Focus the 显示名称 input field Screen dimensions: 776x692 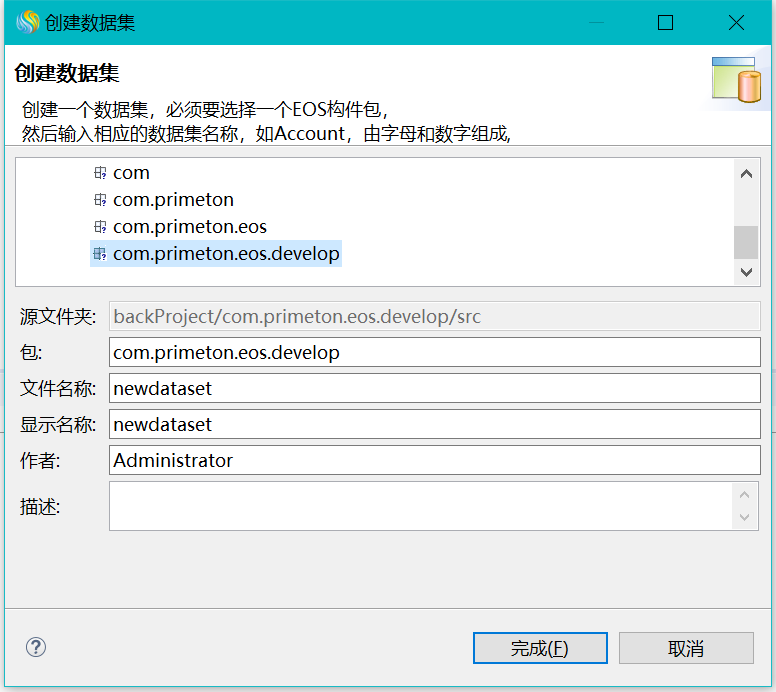pos(434,424)
